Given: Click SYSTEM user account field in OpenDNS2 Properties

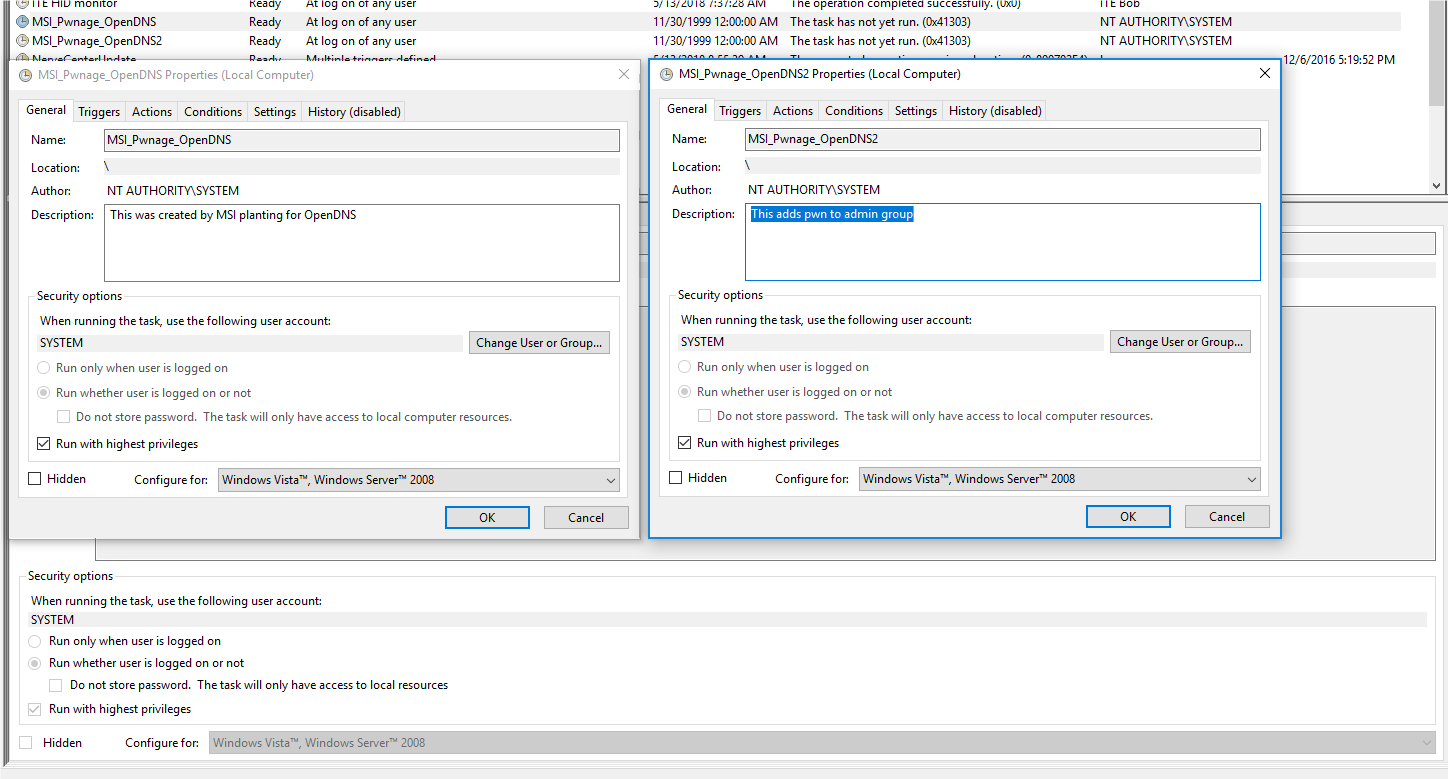Looking at the screenshot, I should click(891, 342).
